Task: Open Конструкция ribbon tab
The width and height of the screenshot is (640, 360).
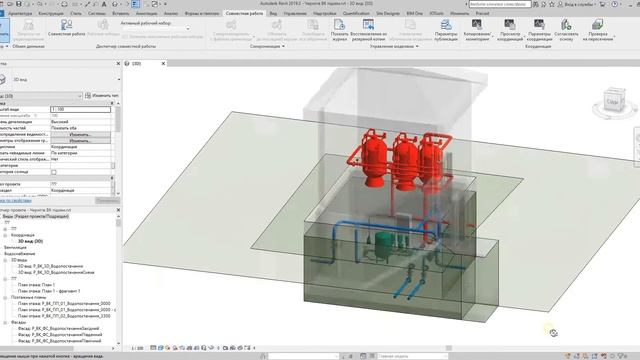Action: pyautogui.click(x=51, y=13)
